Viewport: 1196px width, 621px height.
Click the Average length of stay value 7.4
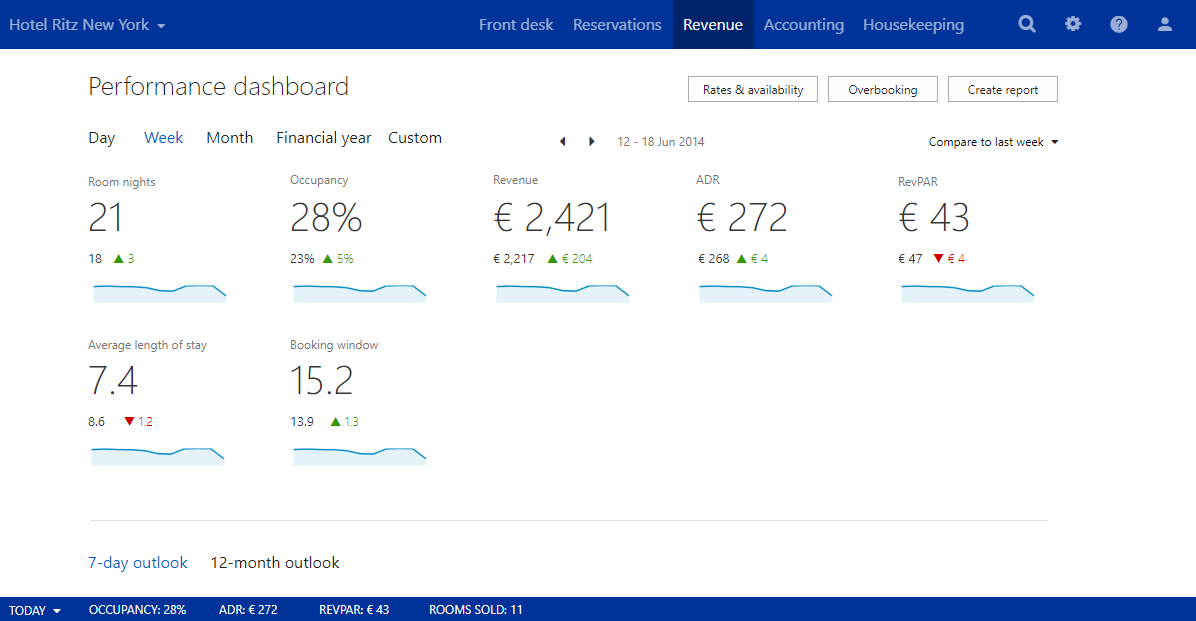tap(113, 381)
